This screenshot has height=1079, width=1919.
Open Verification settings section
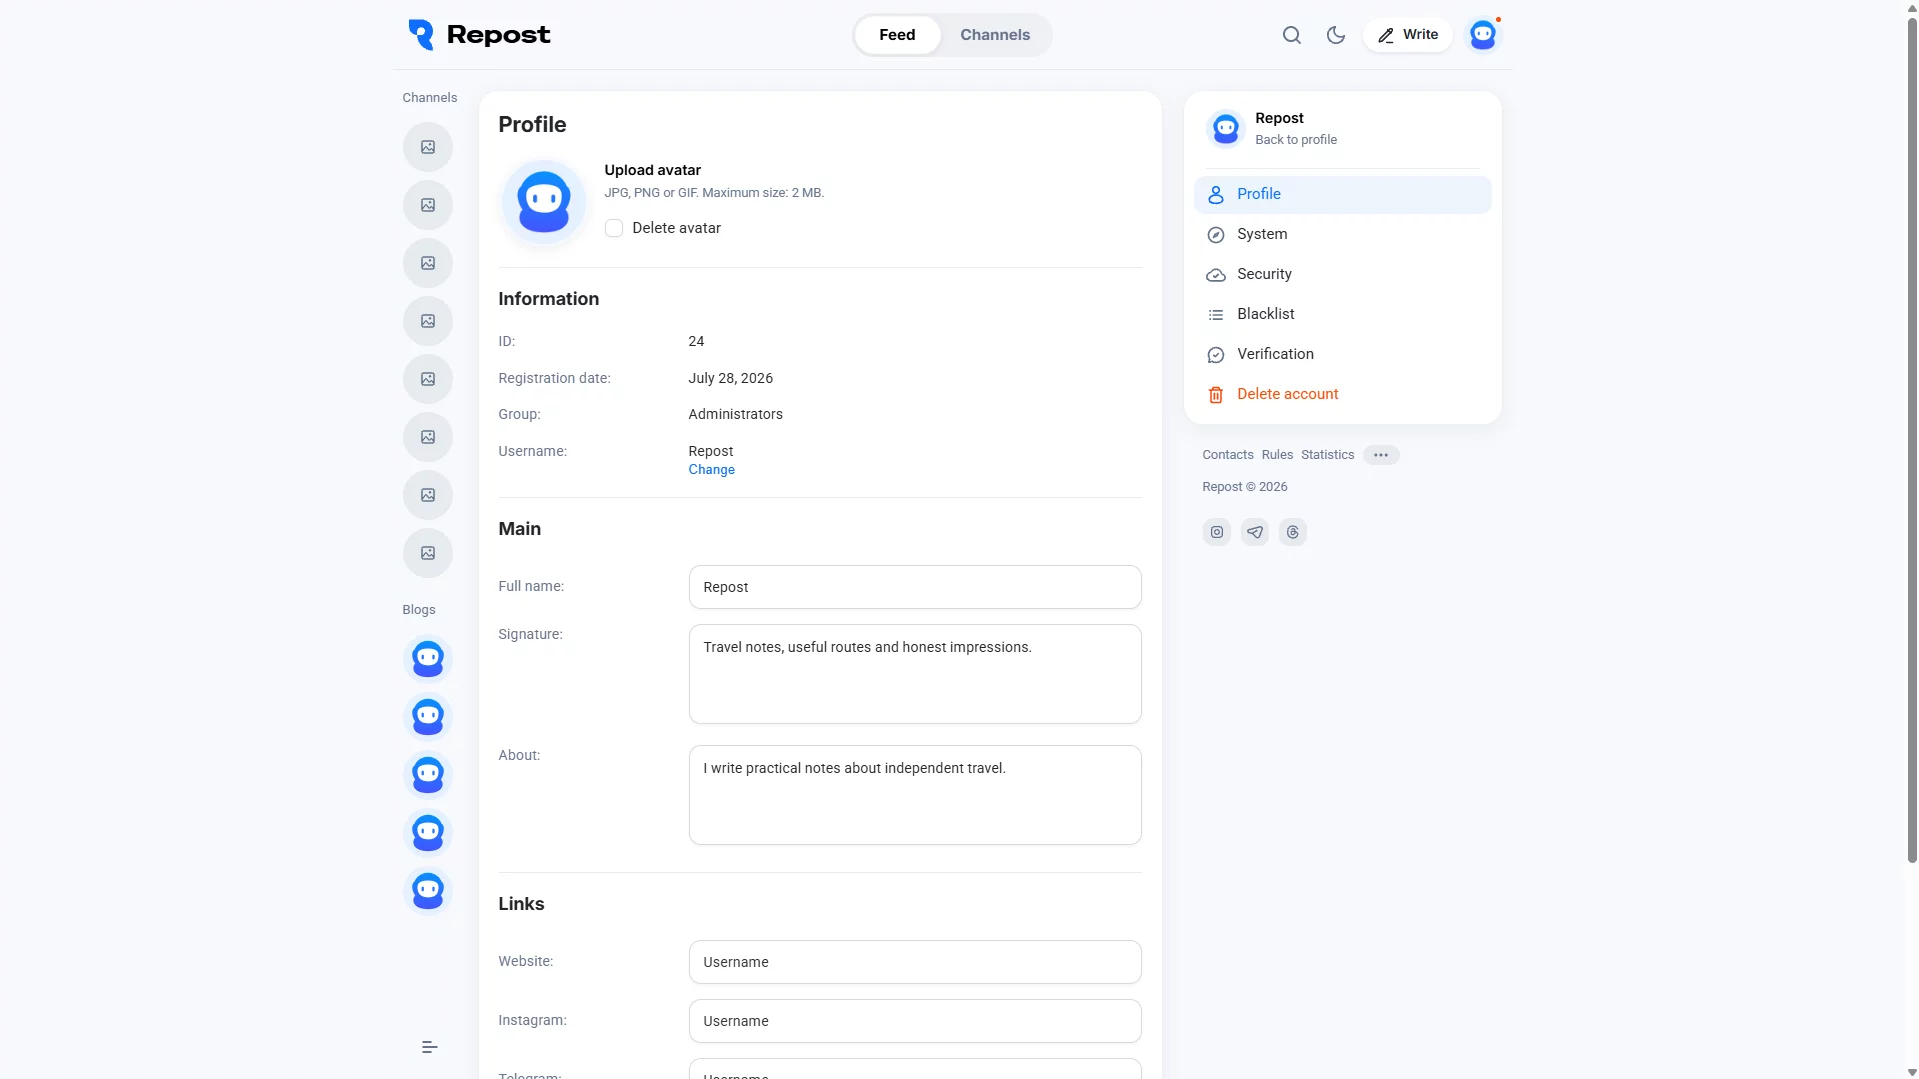(1342, 354)
